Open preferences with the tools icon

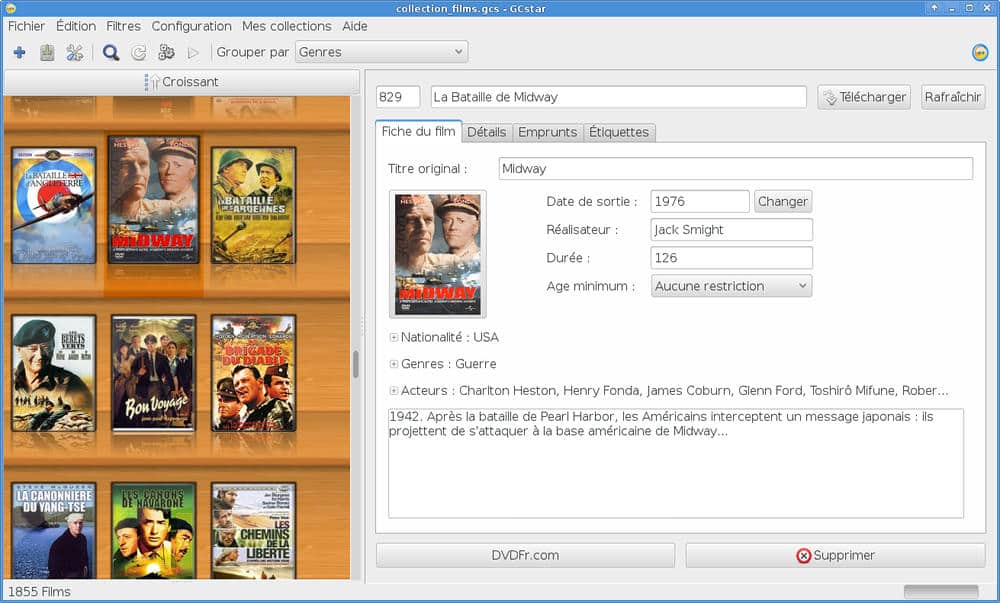75,52
